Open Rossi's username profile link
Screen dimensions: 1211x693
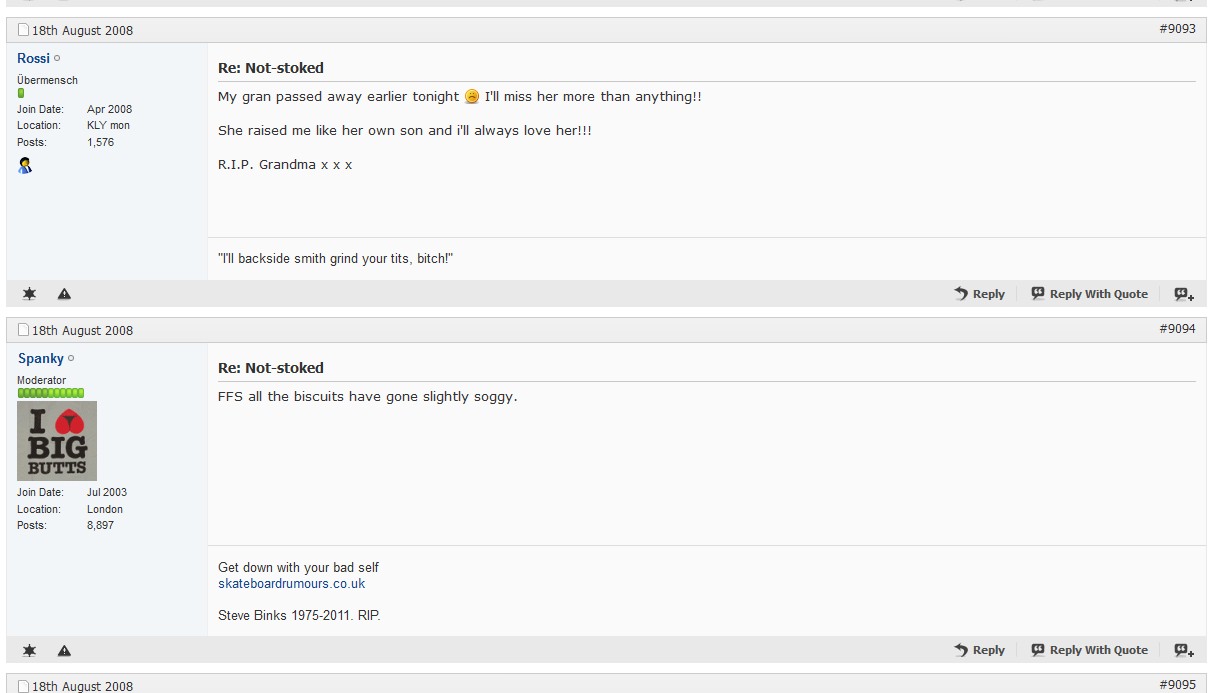pos(33,59)
